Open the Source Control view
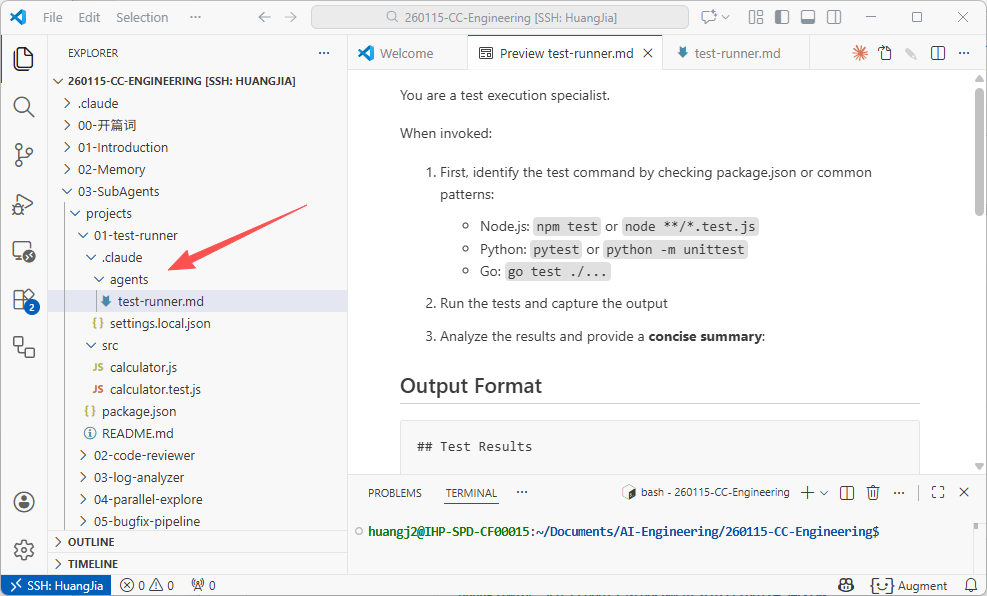The height and width of the screenshot is (596, 987). (23, 154)
